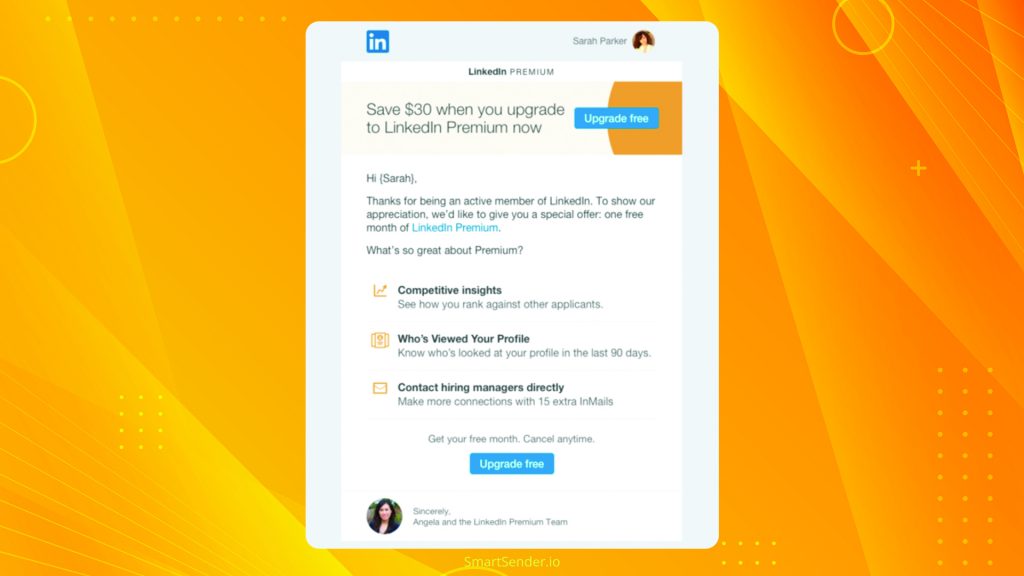Click the envelope InMail icon
Screen dimensions: 1024x576
[380, 388]
